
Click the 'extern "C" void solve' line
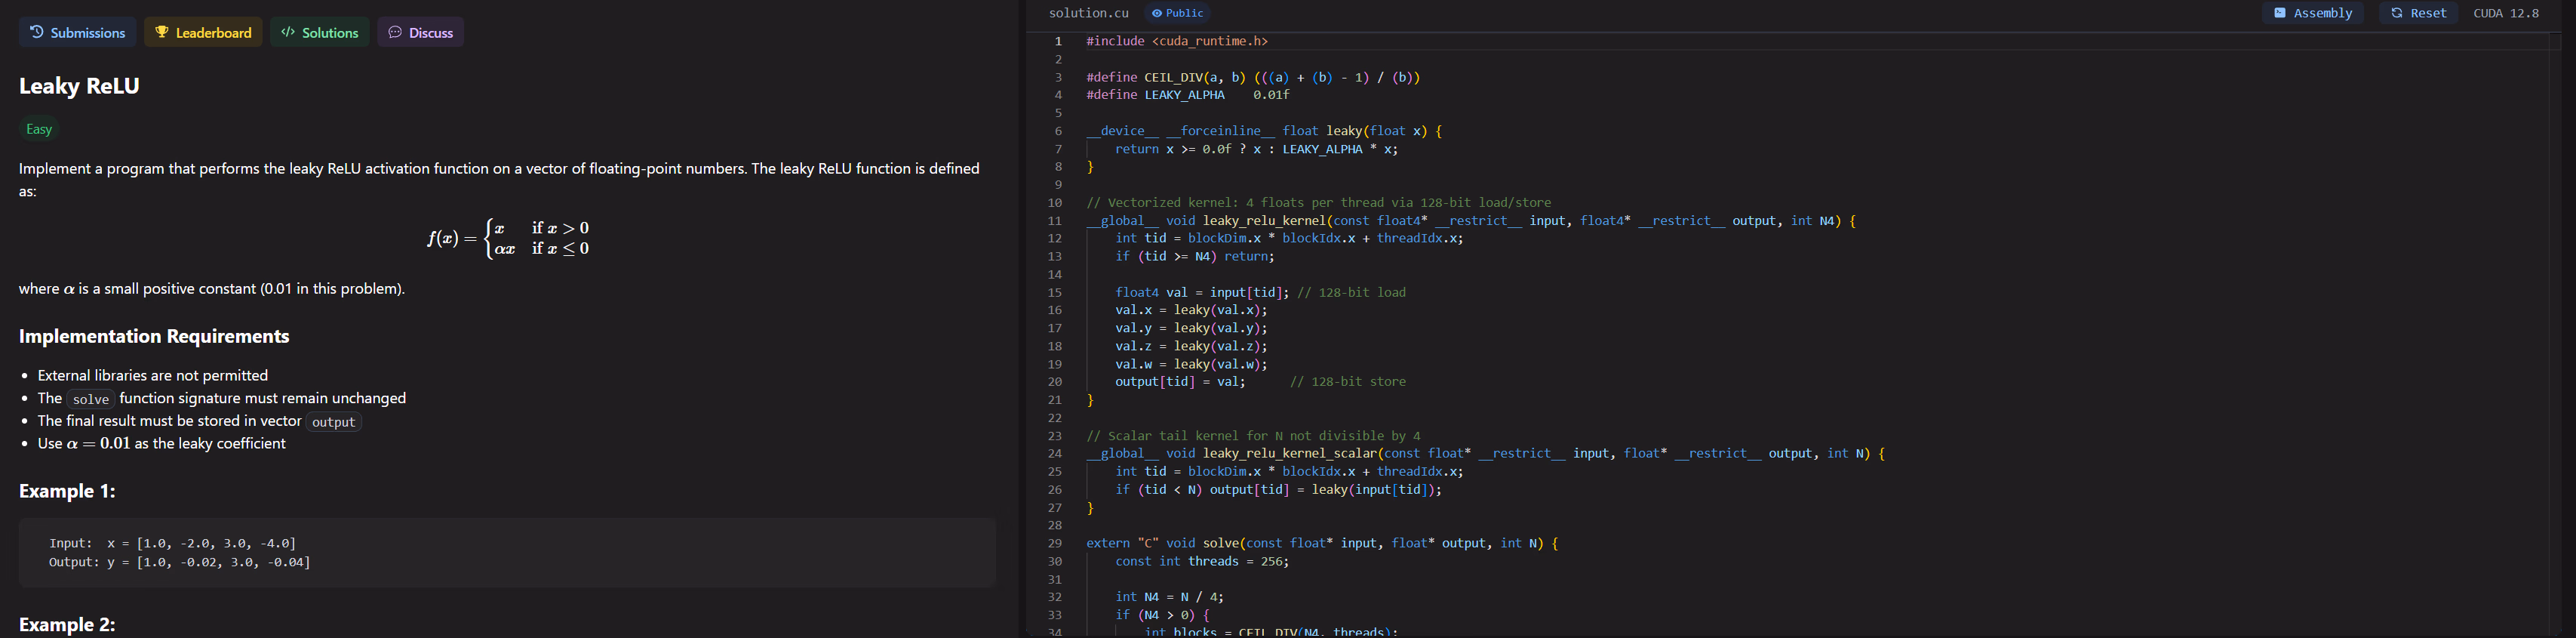click(x=1322, y=543)
